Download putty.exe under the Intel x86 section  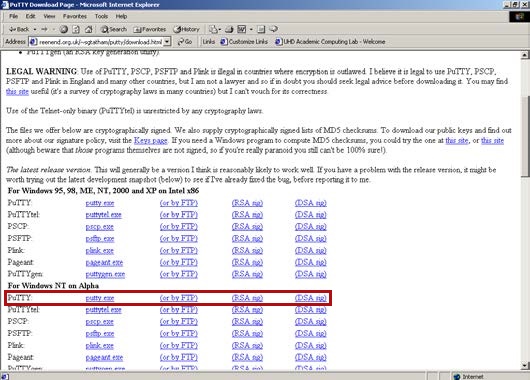point(100,203)
